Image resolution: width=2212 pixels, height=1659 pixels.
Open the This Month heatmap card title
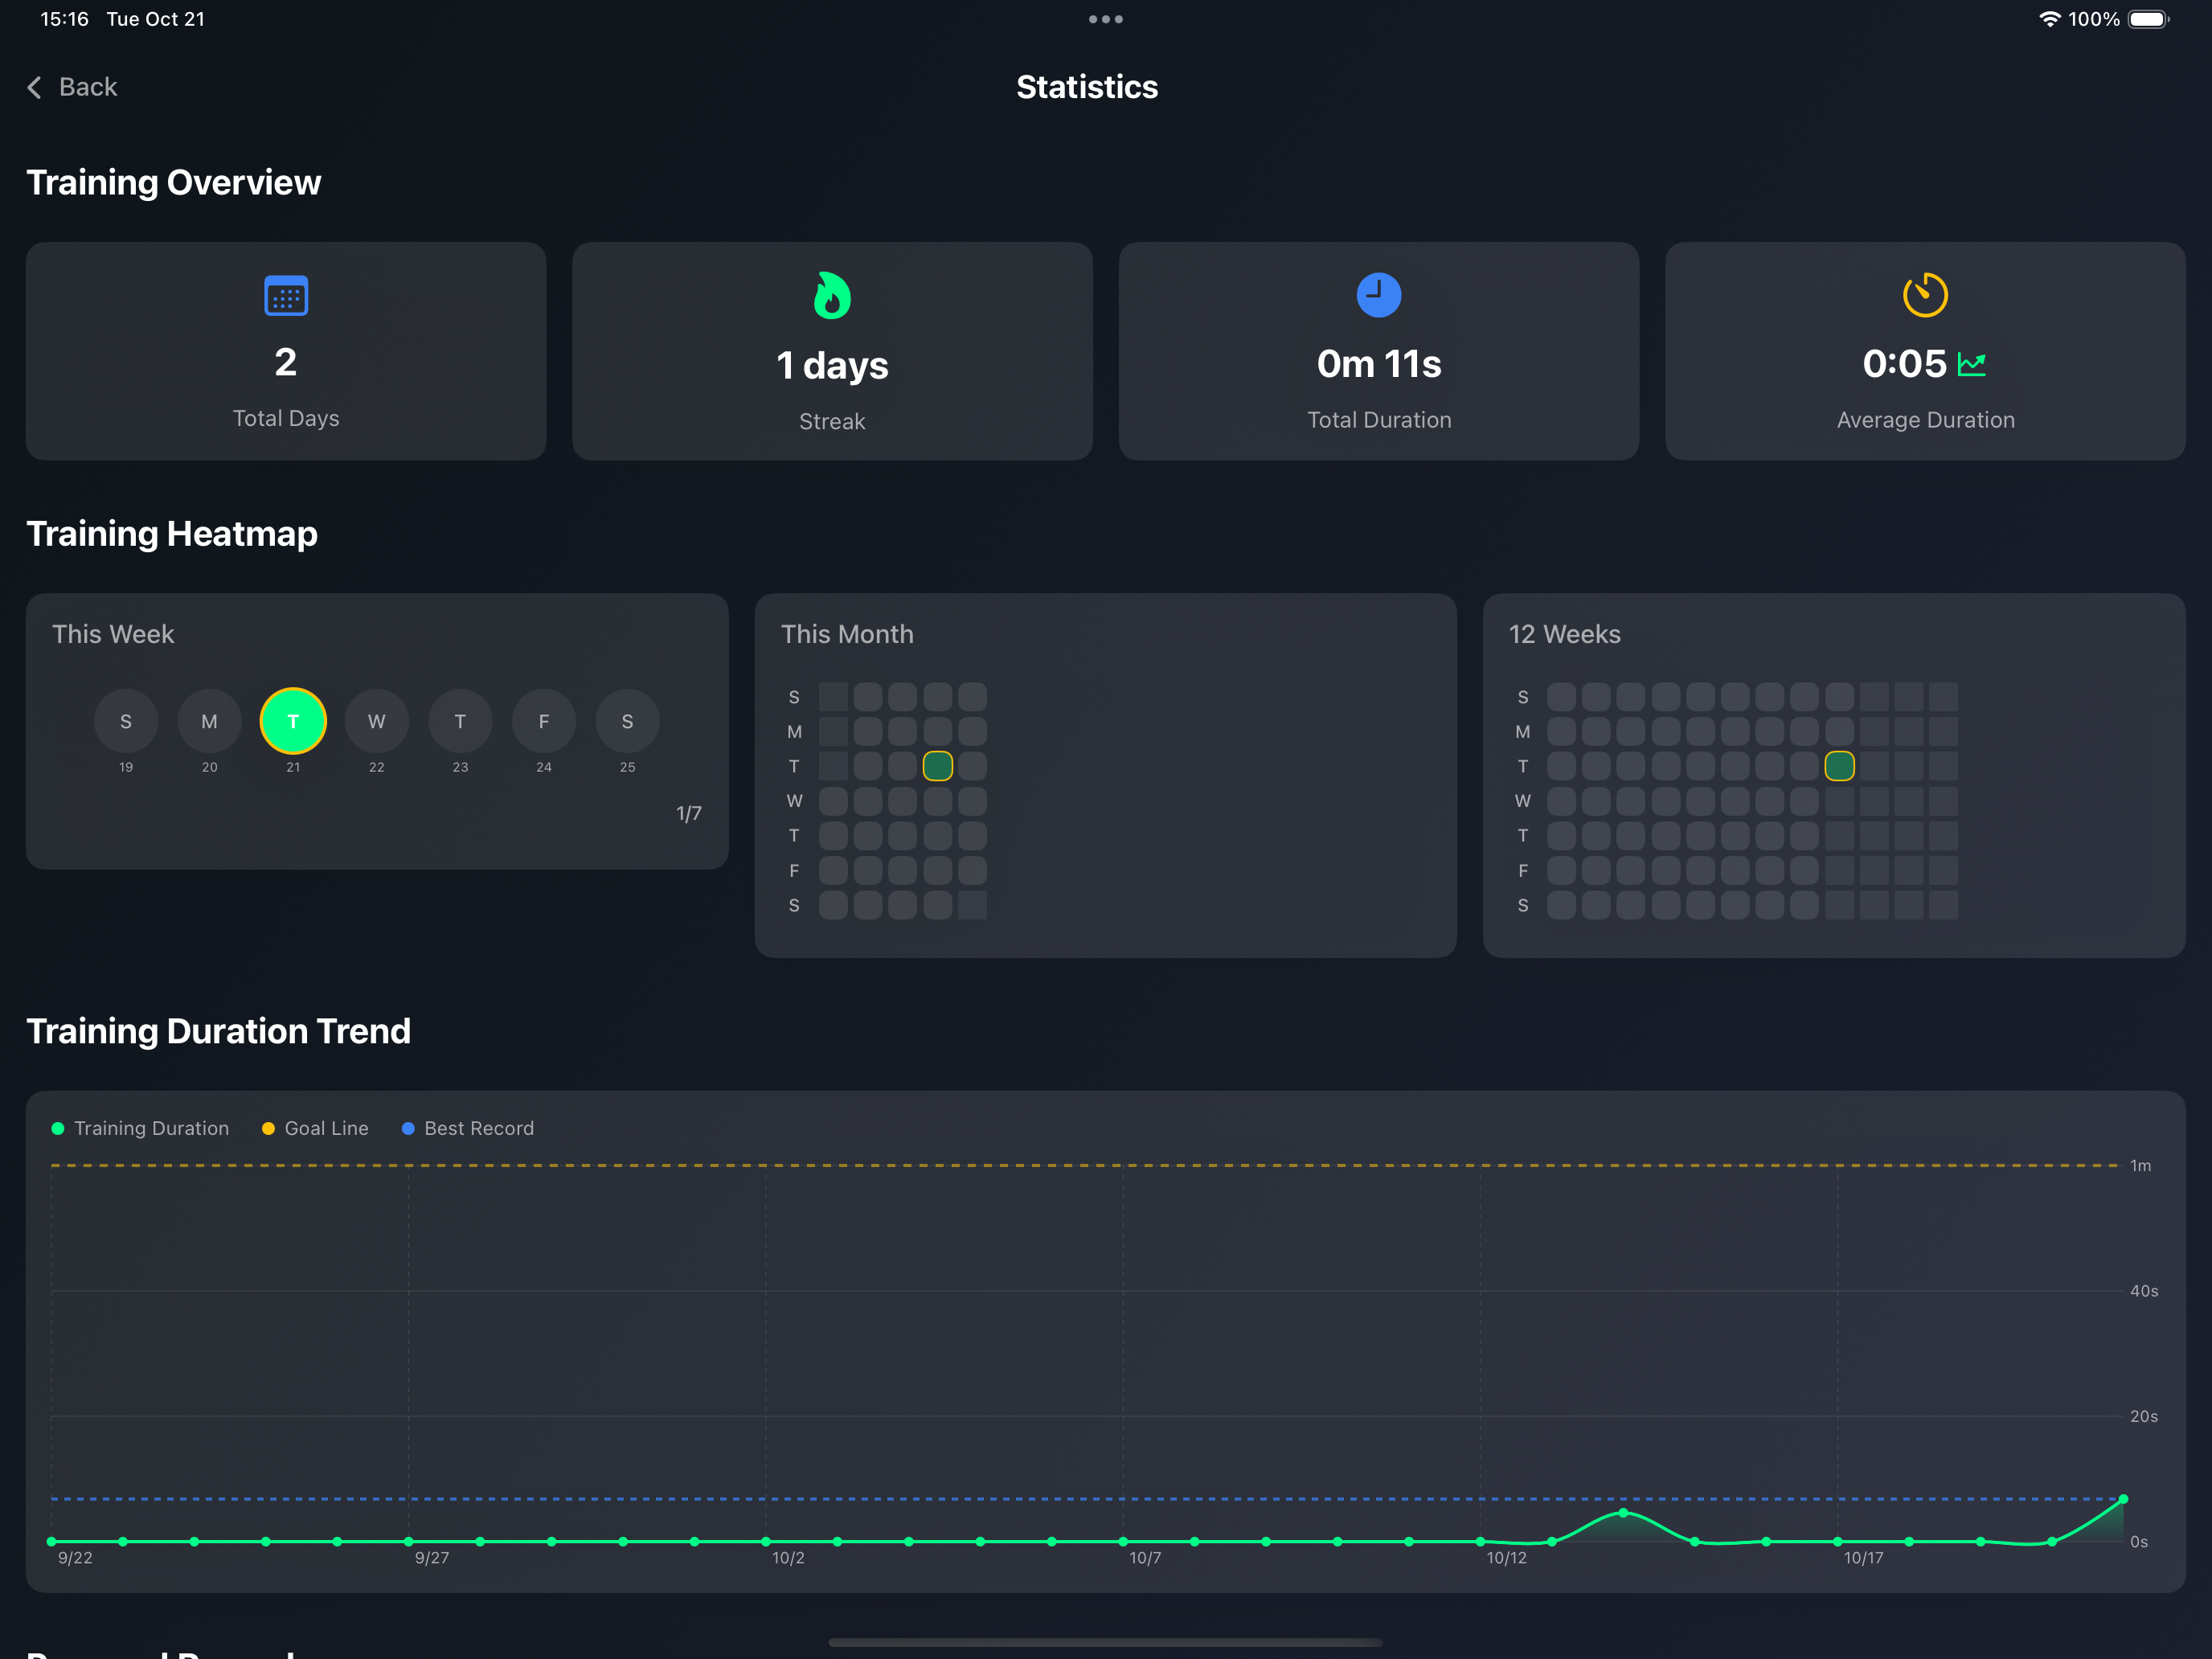click(x=847, y=634)
